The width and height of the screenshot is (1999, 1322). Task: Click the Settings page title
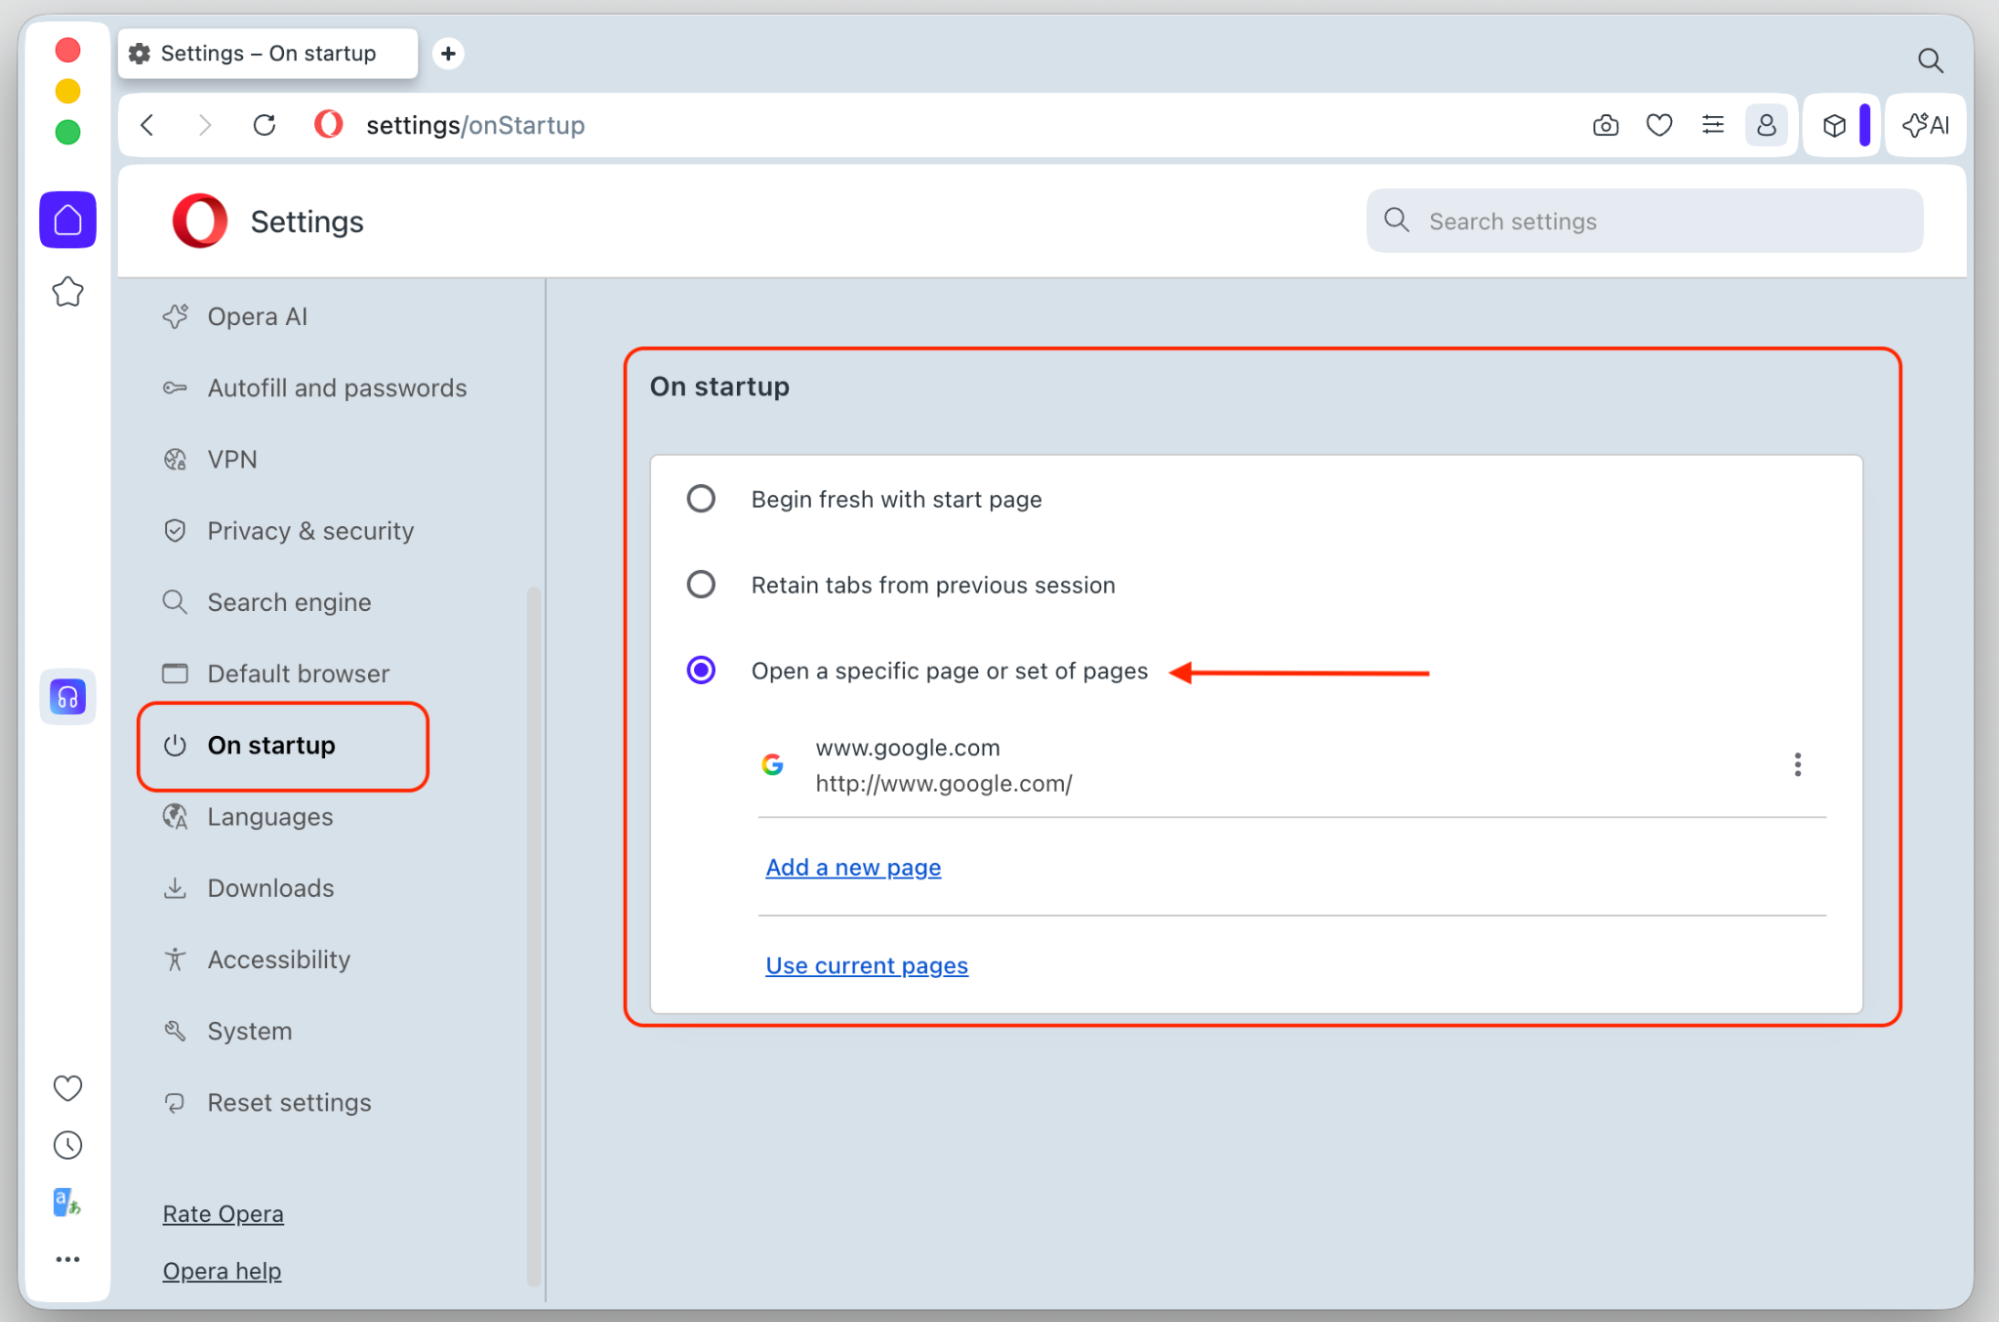[306, 222]
